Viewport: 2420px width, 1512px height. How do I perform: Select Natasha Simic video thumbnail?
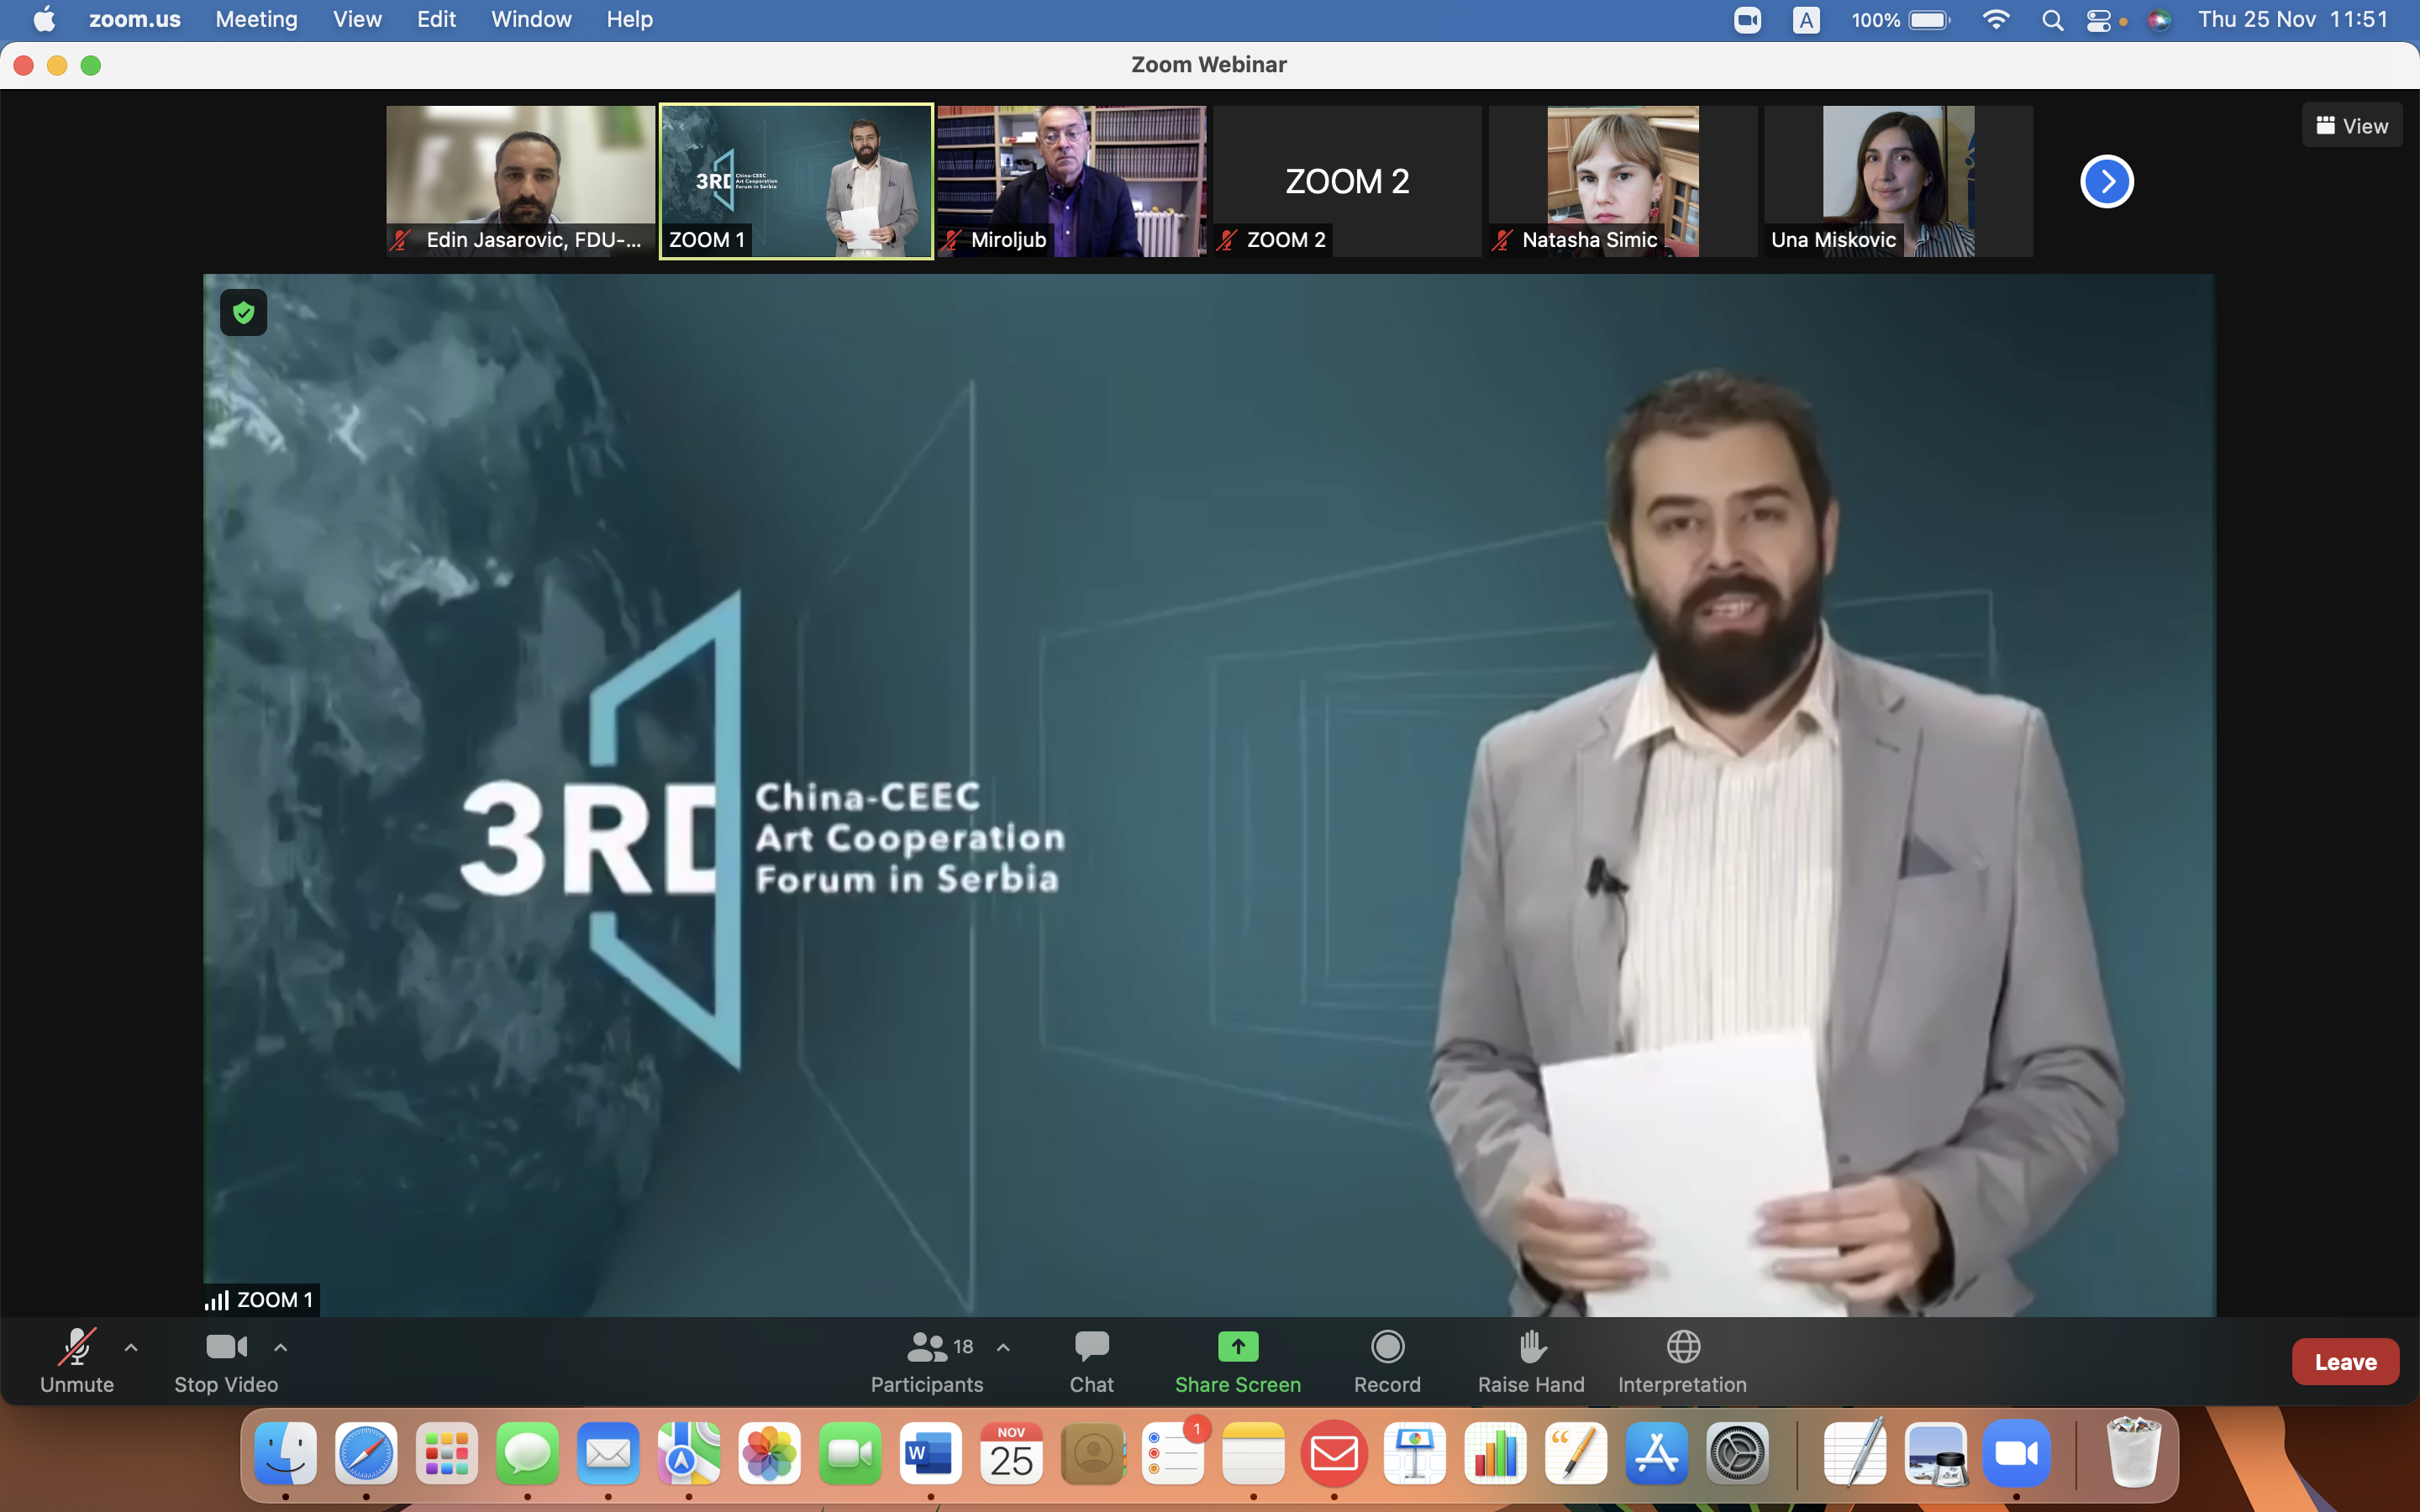[x=1623, y=182]
